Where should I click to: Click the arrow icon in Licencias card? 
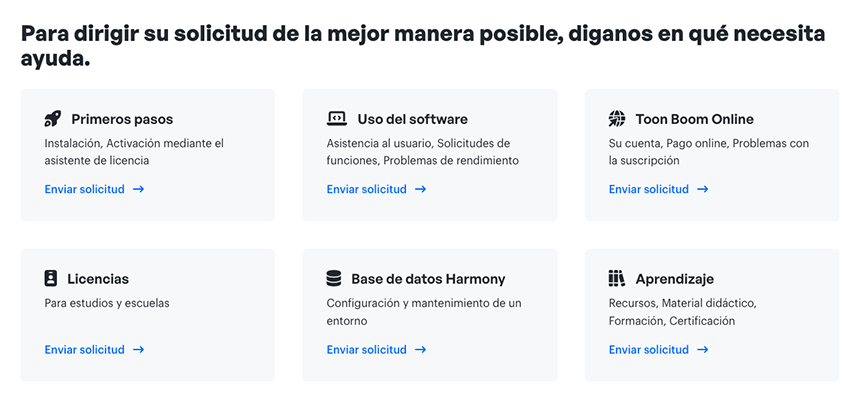[138, 350]
